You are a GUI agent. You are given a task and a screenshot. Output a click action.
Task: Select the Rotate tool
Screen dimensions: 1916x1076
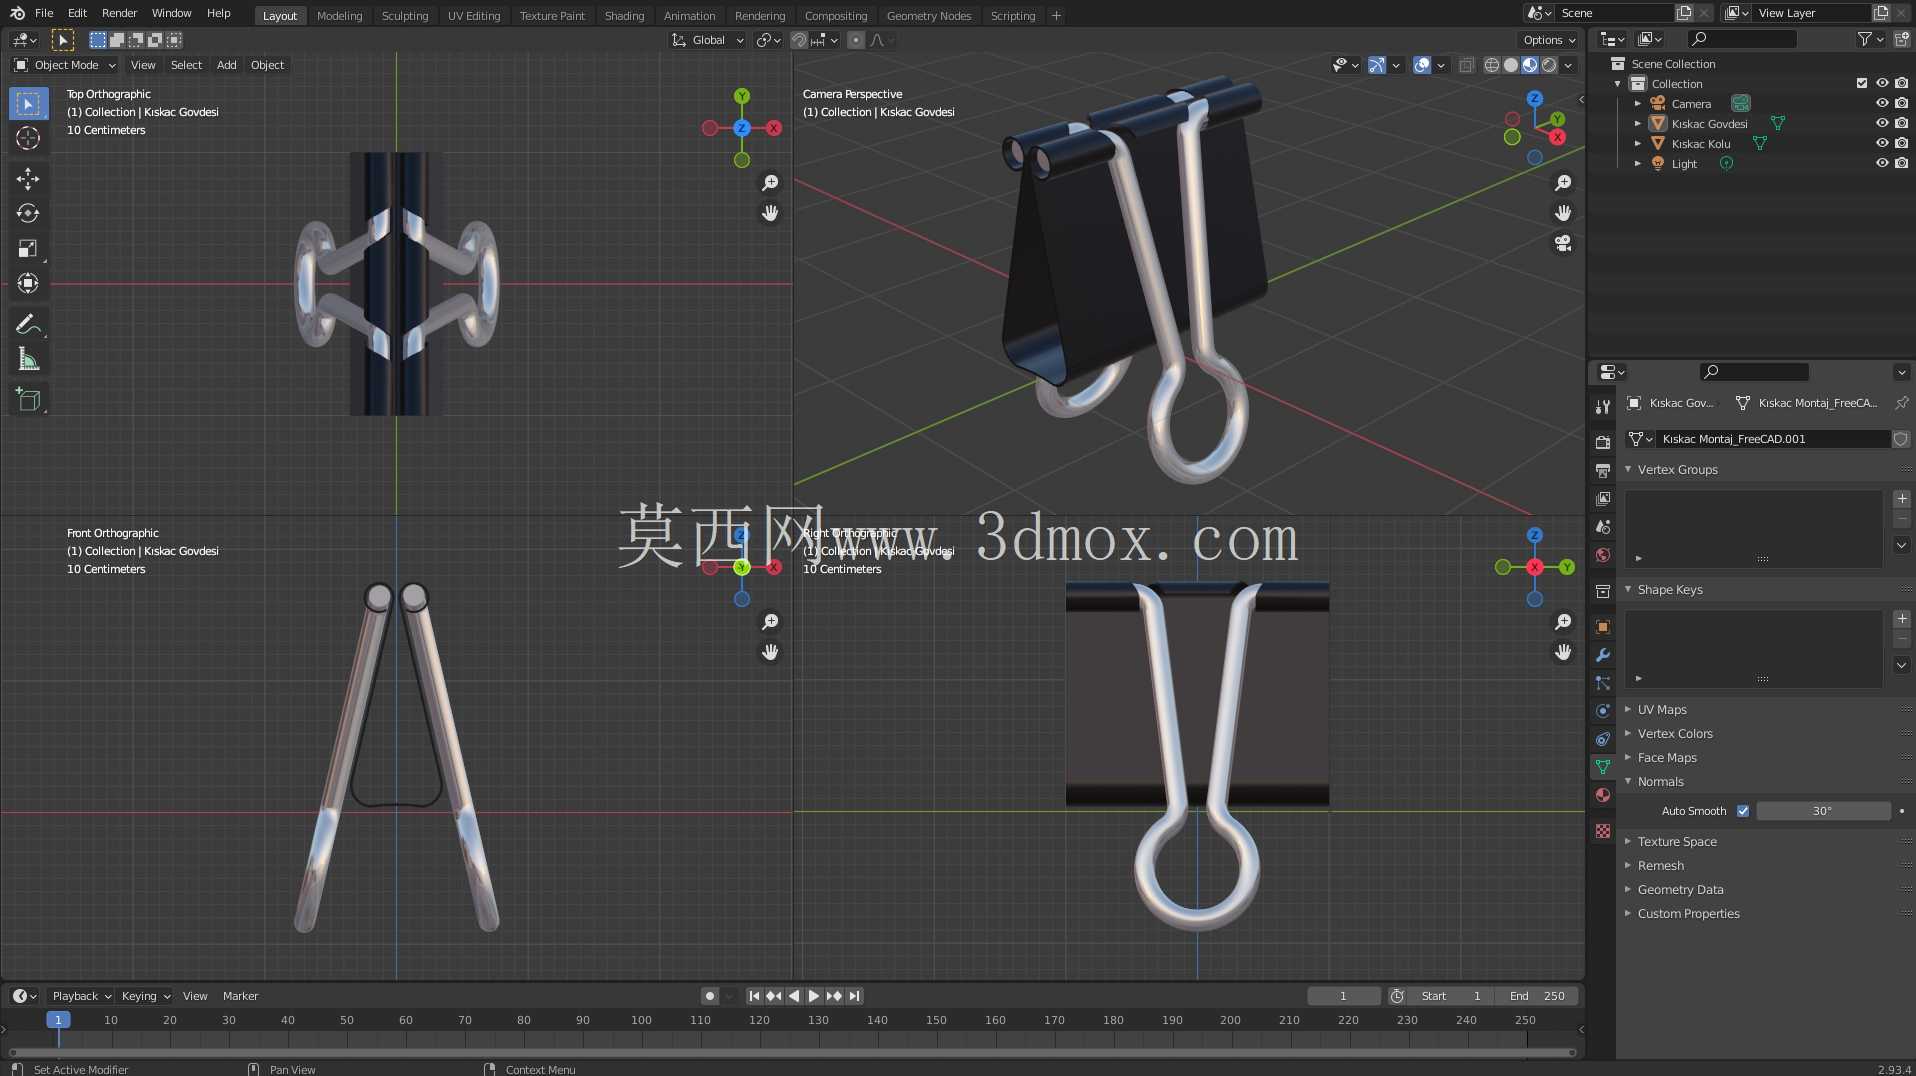pos(28,213)
